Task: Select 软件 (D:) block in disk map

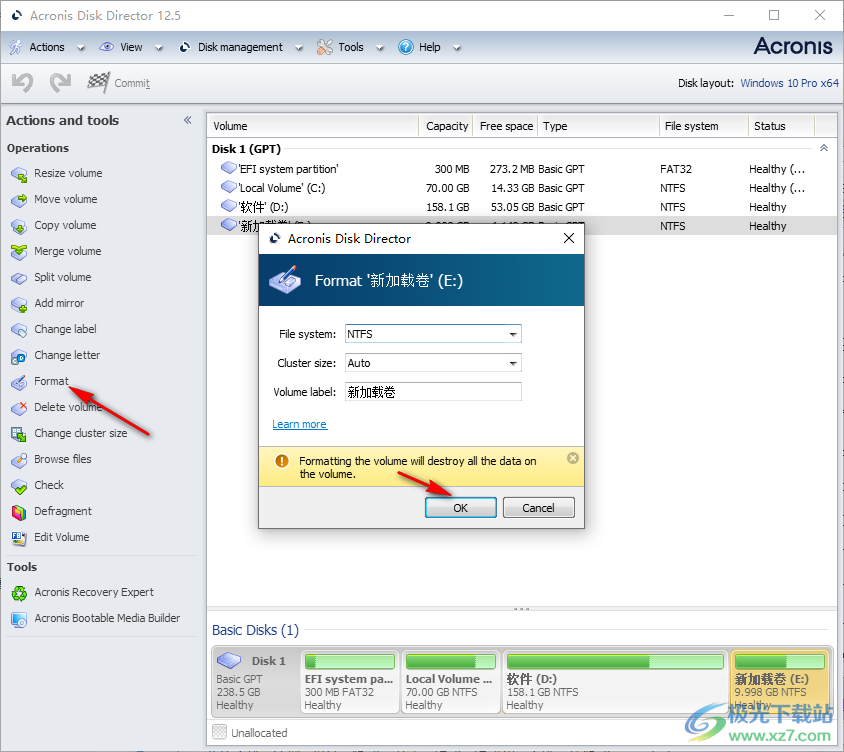Action: tap(615, 681)
